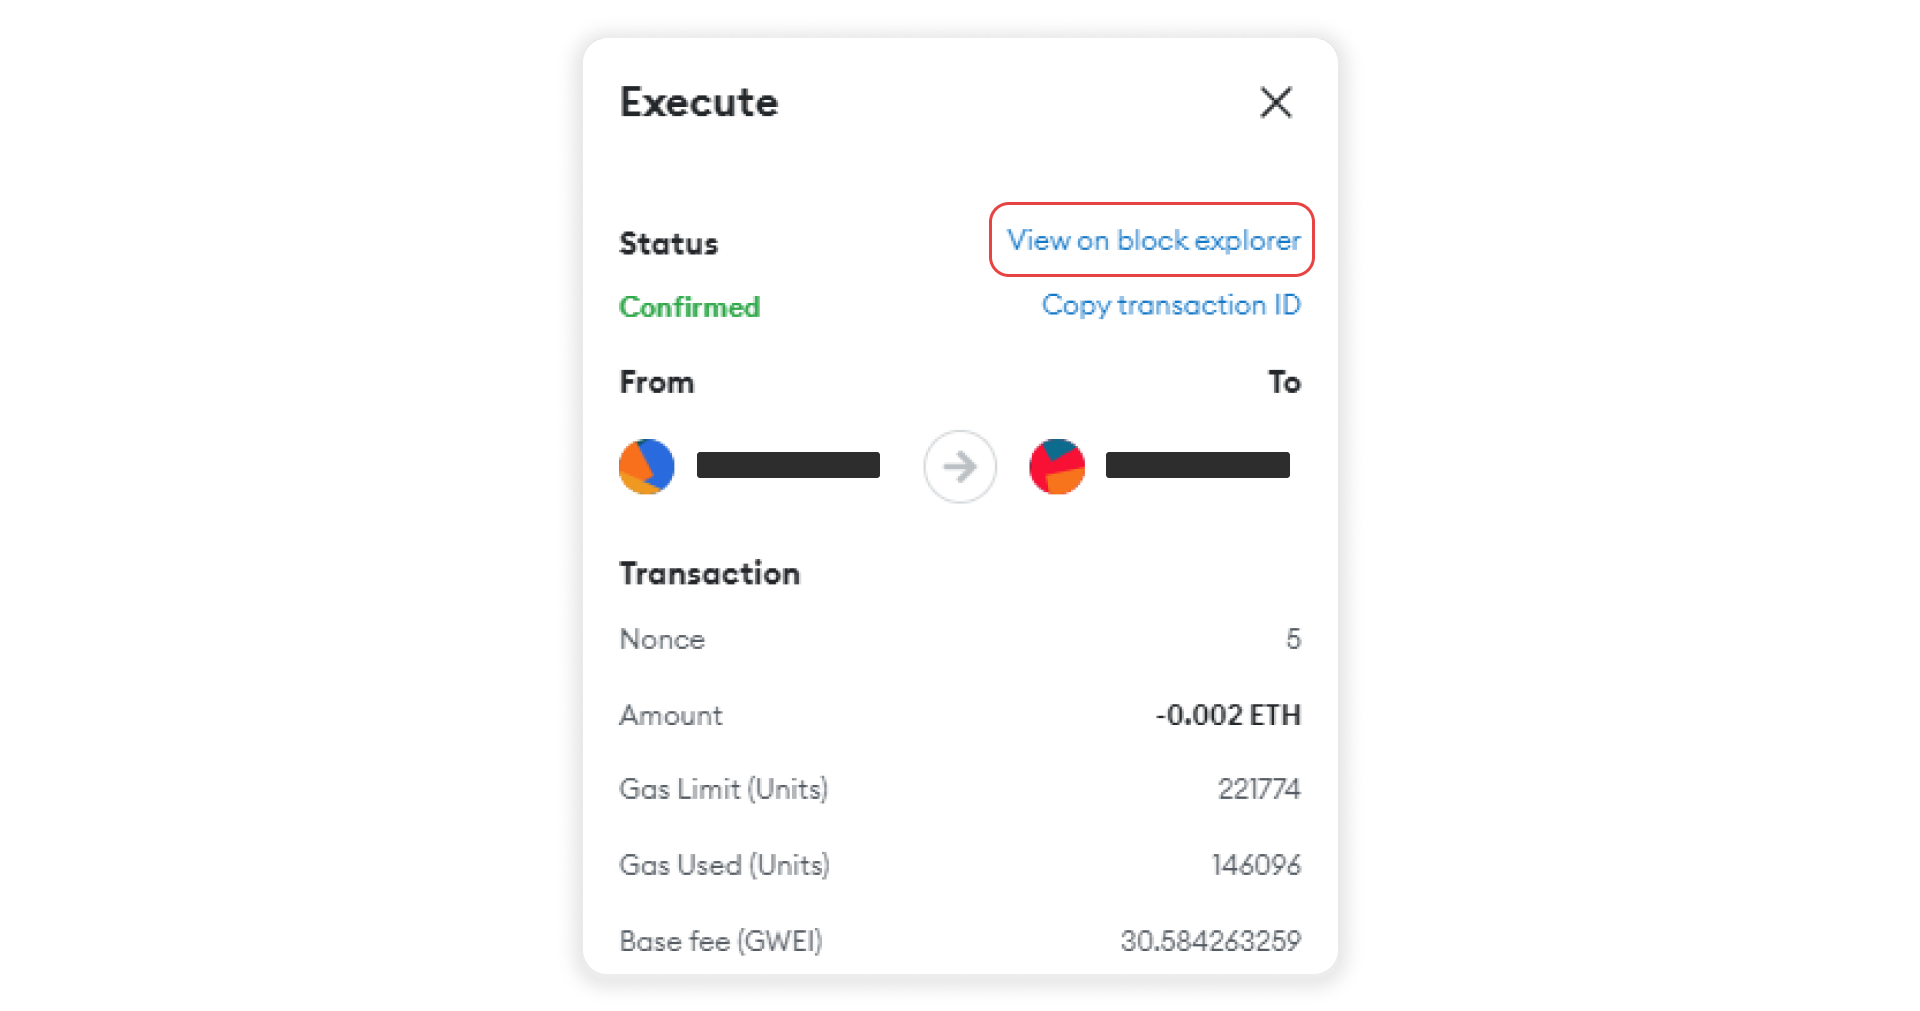Screen dimensions: 1920x1011
Task: Click the -0.002 ETH amount
Action: pyautogui.click(x=1228, y=715)
